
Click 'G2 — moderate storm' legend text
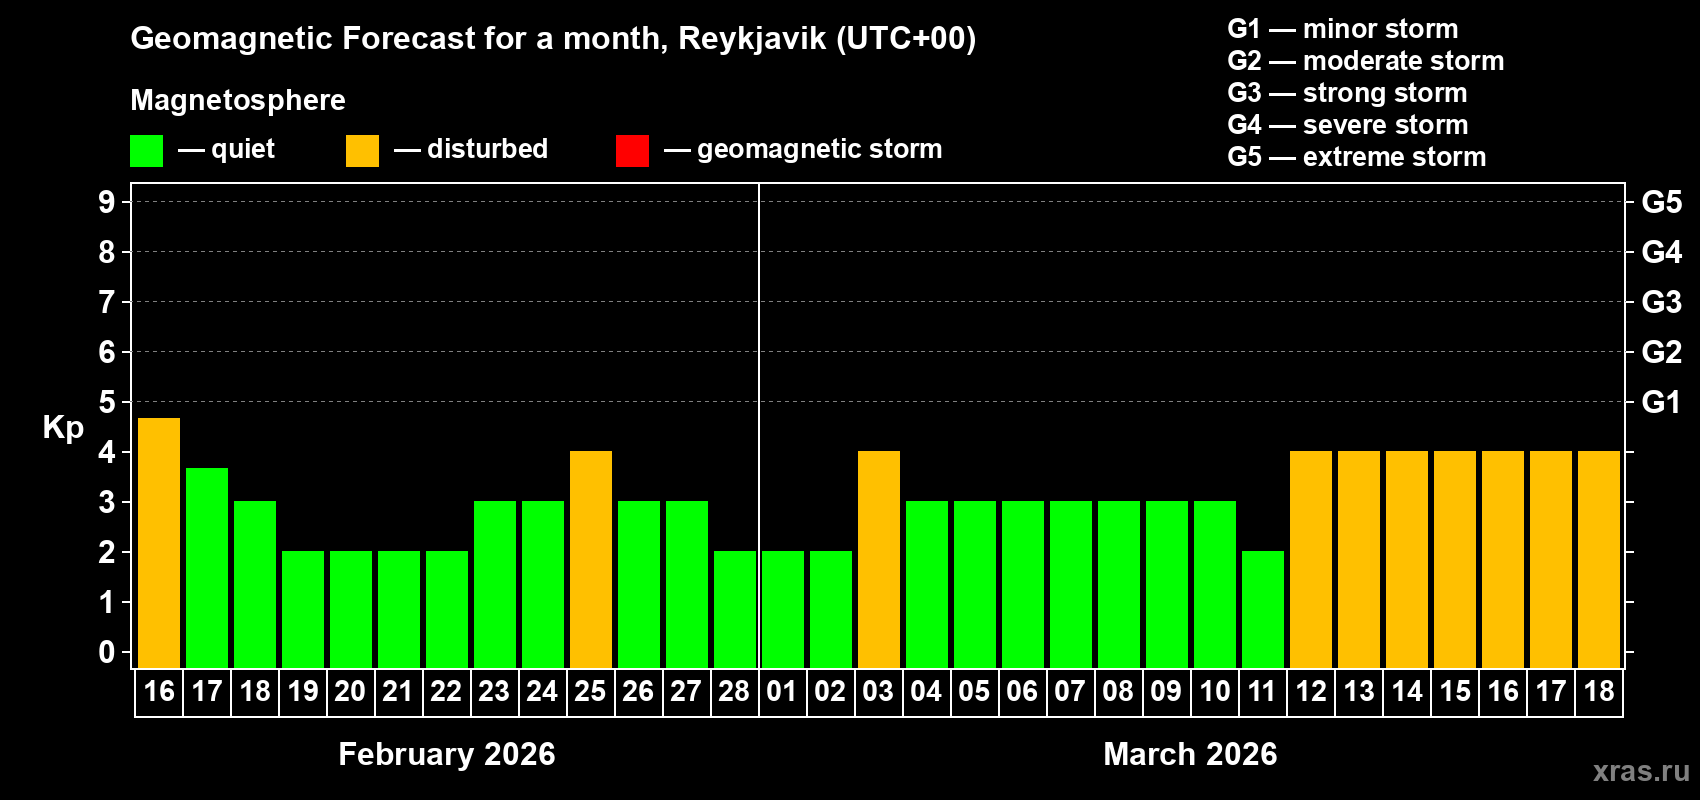[x=1365, y=61]
